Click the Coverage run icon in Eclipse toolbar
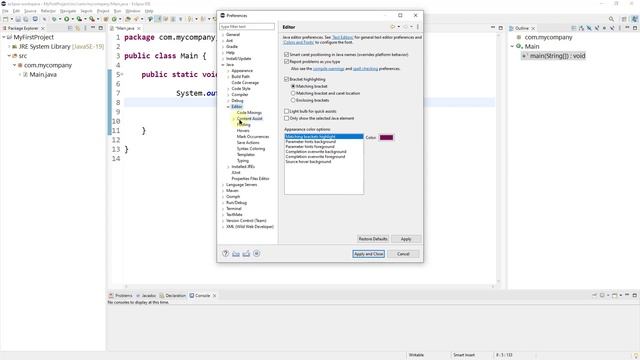 pos(79,19)
